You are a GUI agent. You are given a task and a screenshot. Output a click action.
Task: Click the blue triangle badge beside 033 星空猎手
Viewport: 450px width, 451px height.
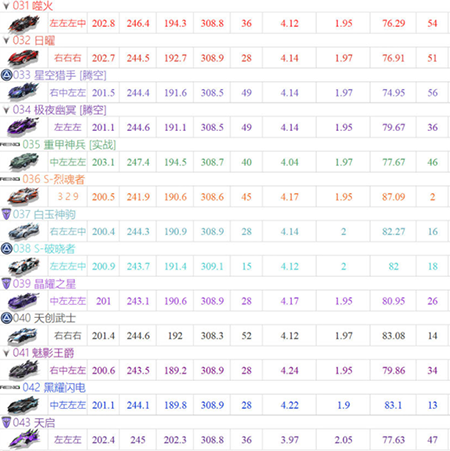tap(6, 75)
